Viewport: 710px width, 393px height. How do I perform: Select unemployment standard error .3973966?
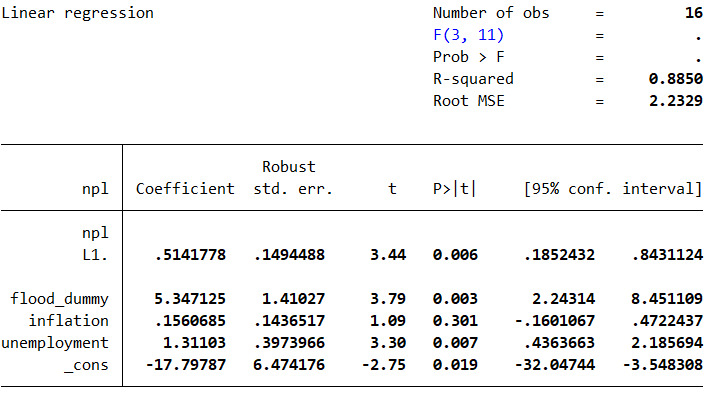(289, 343)
